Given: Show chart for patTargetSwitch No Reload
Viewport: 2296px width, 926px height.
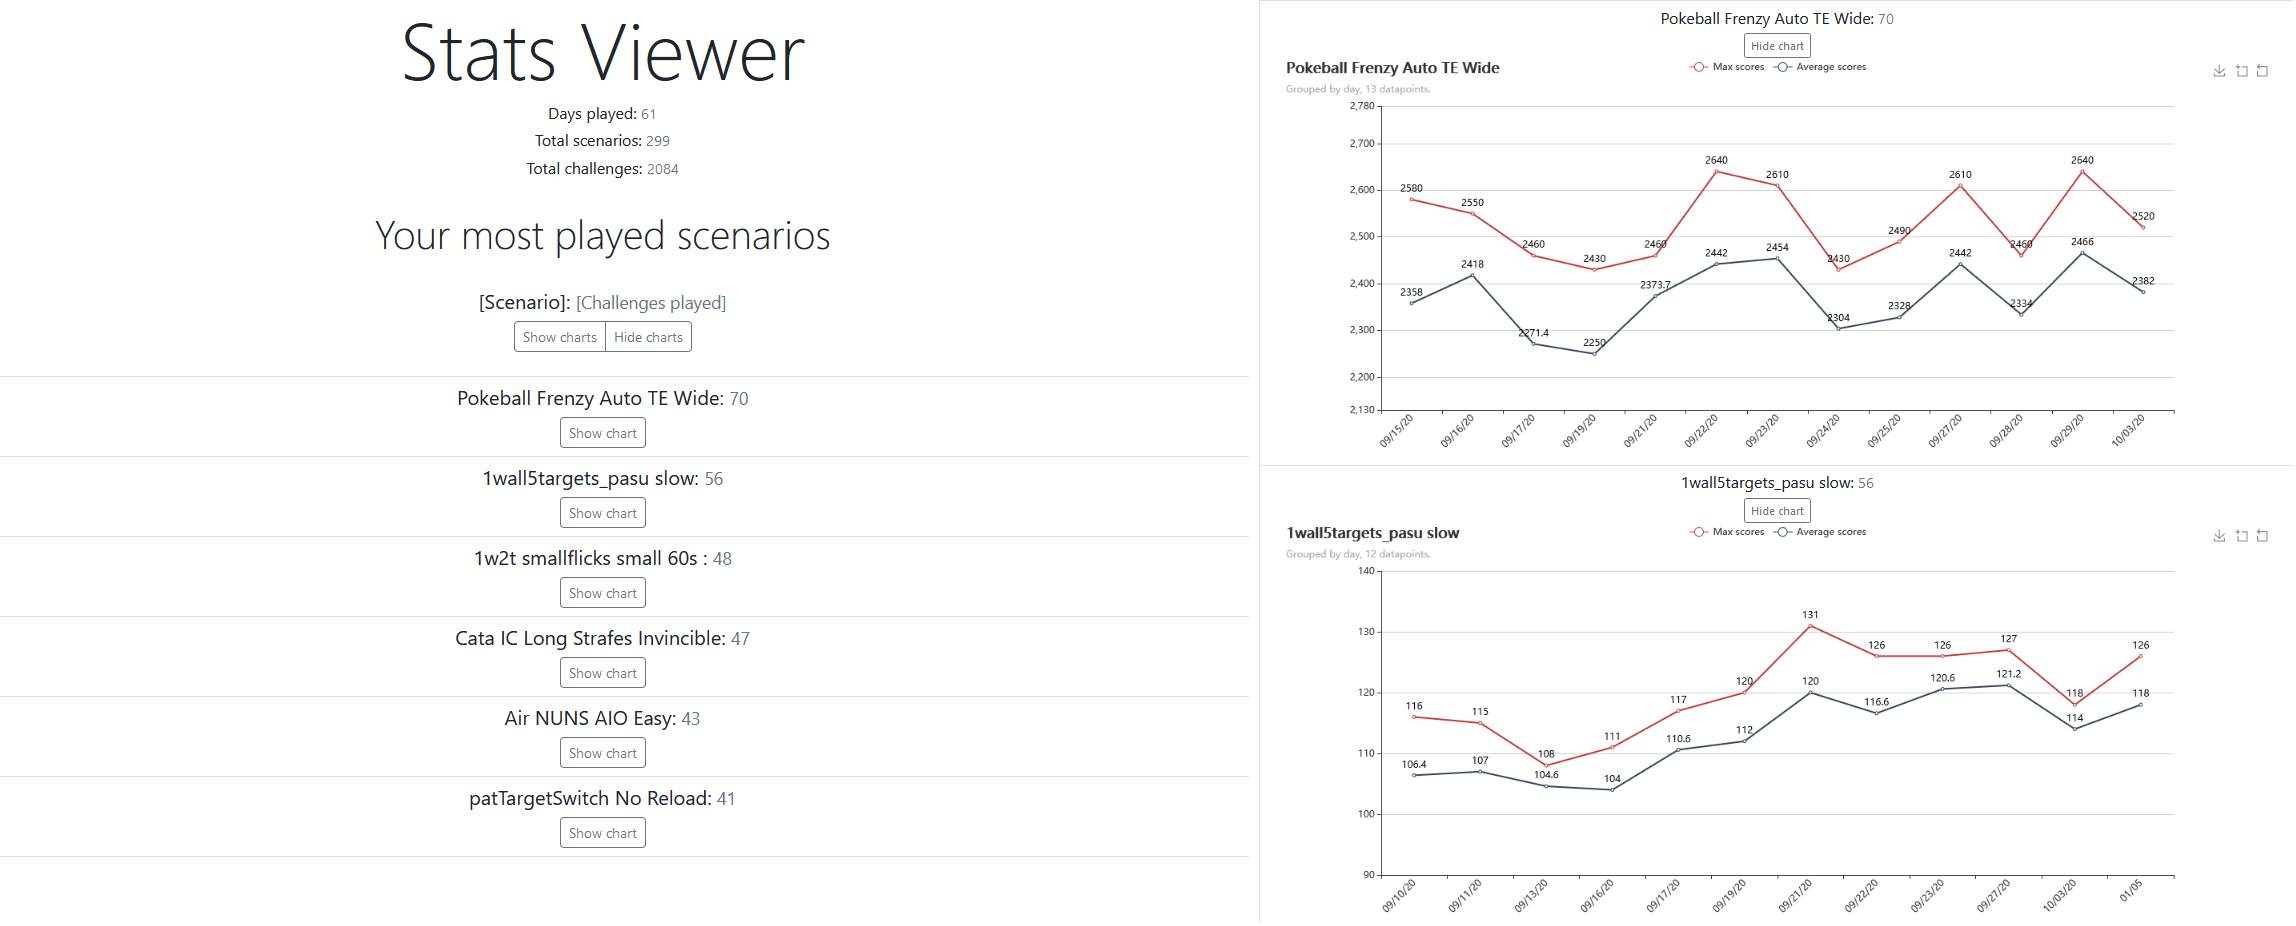Looking at the screenshot, I should 602,832.
